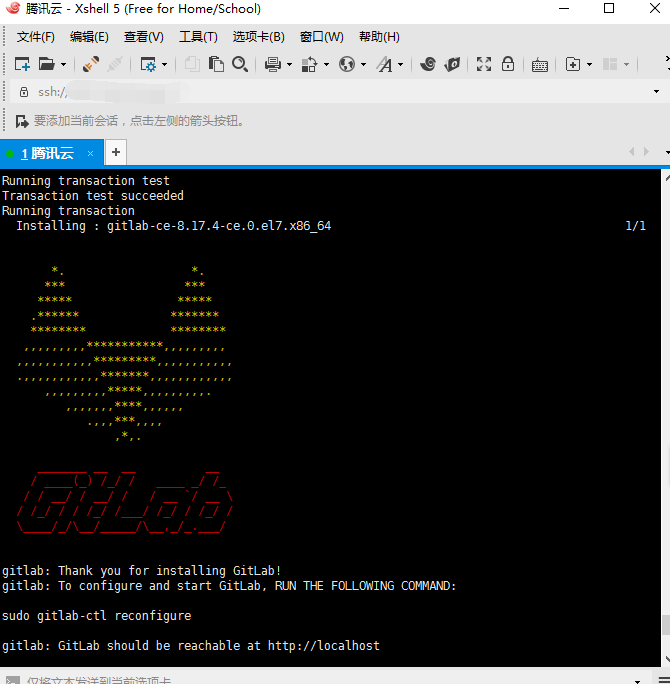This screenshot has width=670, height=684.
Task: Click the Connect/Reconnect toolbar icon
Action: 91,65
